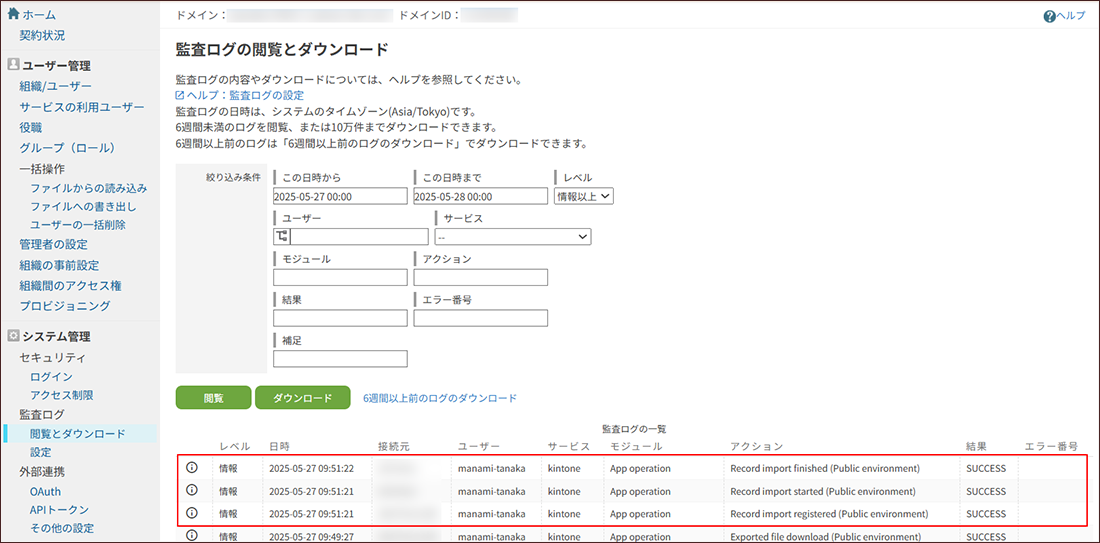Open the 6週間以上前のログのダウンロード link
This screenshot has width=1100, height=543.
(x=439, y=398)
